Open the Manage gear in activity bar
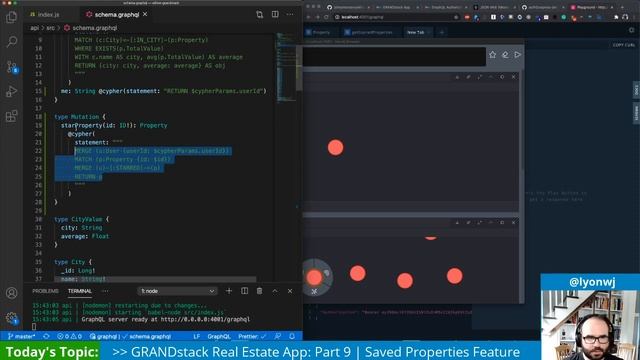Image resolution: width=640 pixels, height=360 pixels. tap(11, 318)
